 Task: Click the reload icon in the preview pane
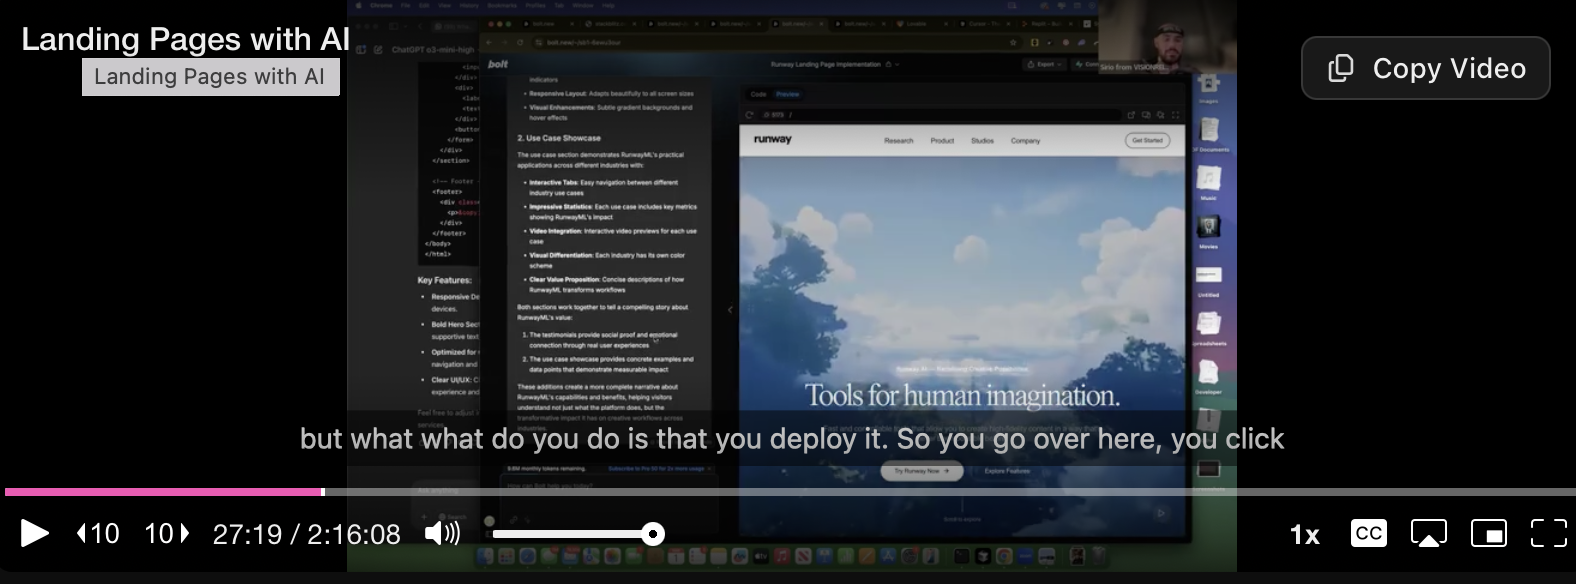(748, 115)
